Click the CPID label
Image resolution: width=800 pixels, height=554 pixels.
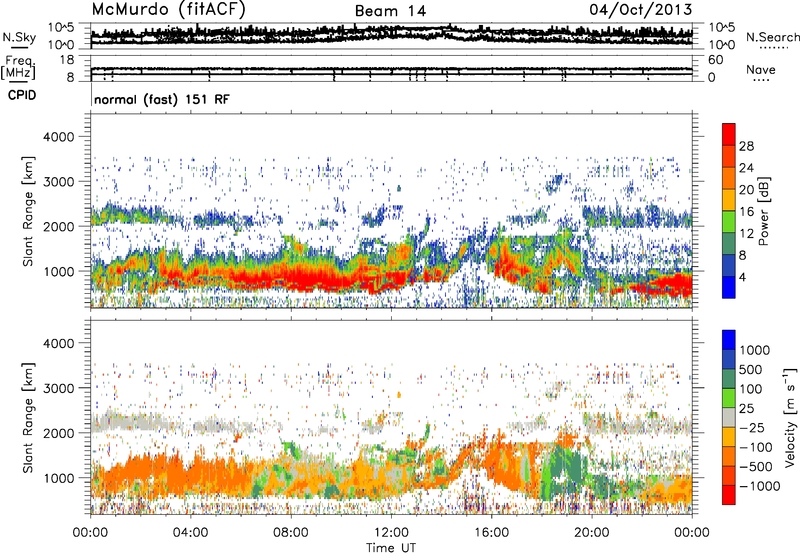coord(22,95)
